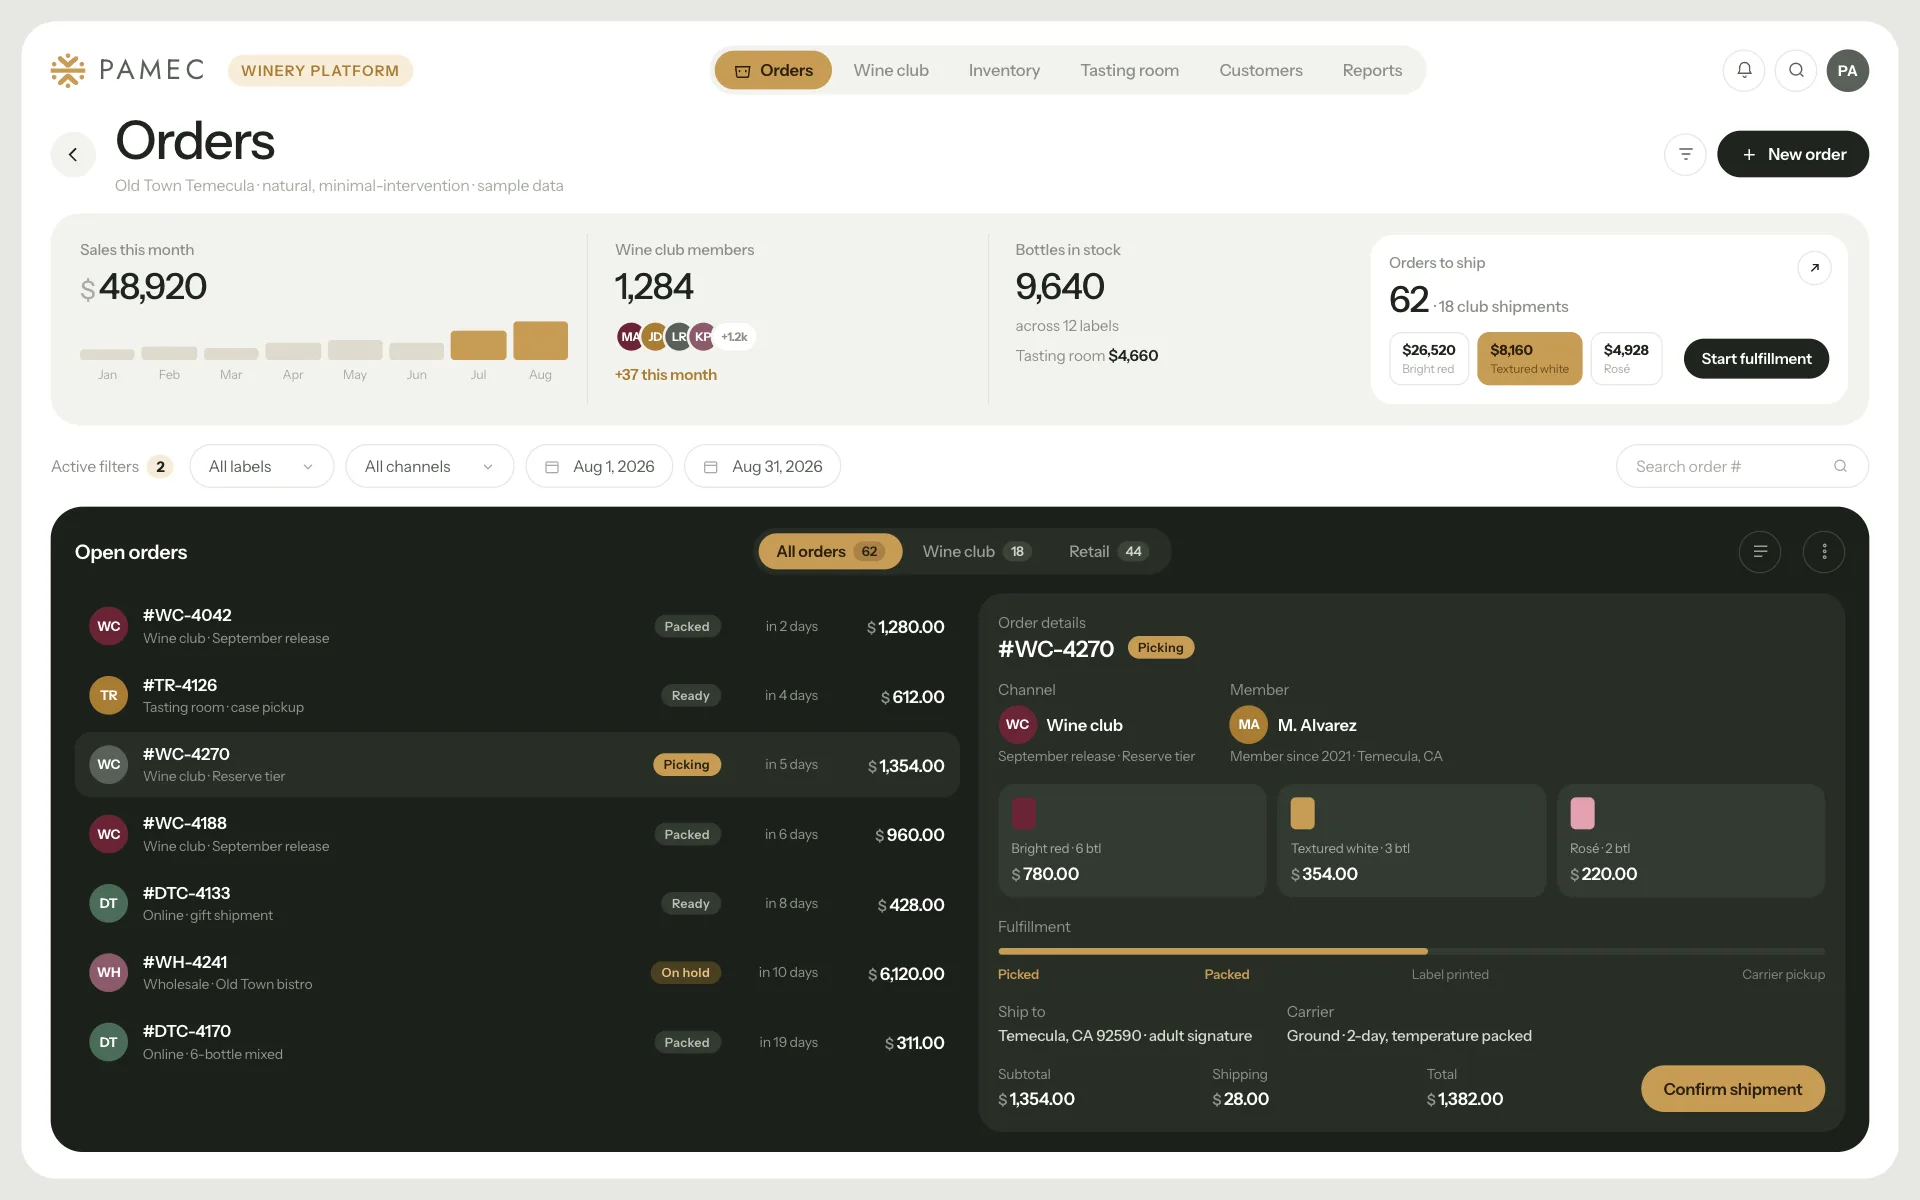
Task: Click the search icon in the order search box
Action: pos(1840,466)
